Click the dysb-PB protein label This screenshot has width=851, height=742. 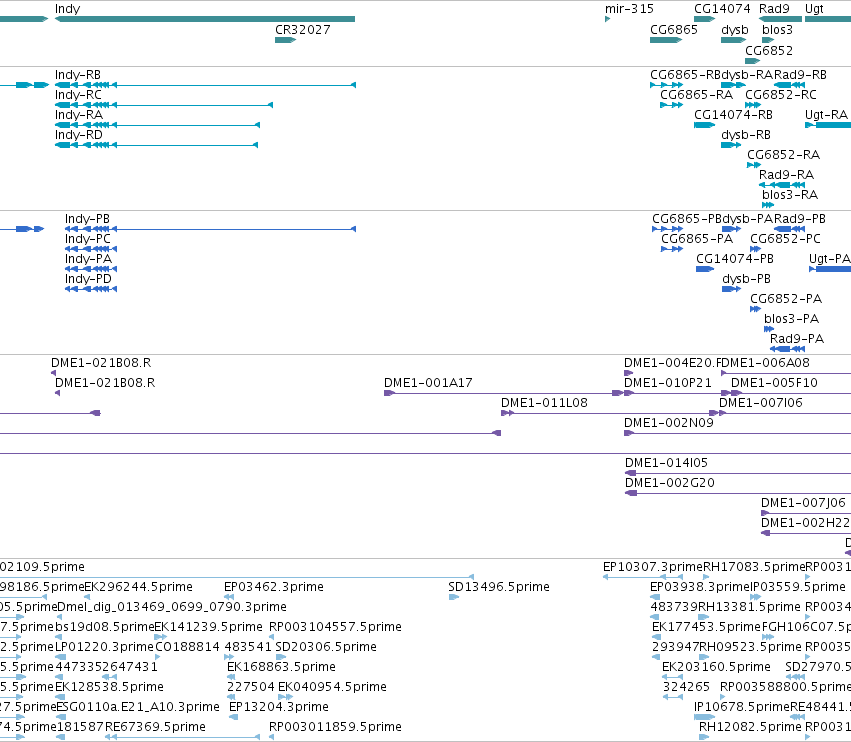click(746, 280)
